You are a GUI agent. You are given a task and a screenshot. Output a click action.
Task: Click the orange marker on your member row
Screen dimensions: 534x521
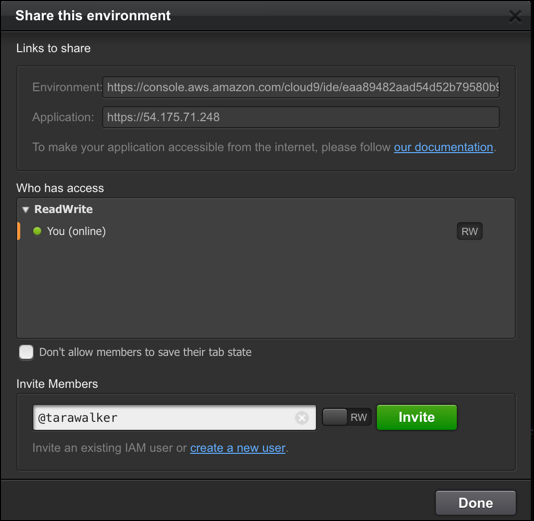(18, 231)
